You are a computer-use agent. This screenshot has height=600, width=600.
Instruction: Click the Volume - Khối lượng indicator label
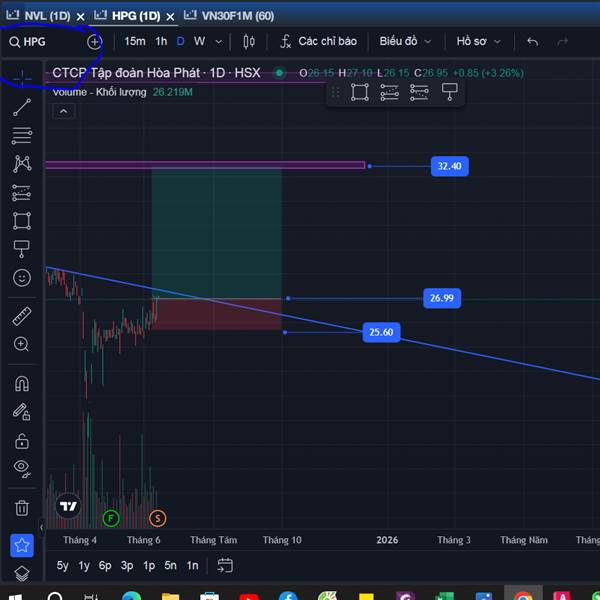tap(99, 92)
